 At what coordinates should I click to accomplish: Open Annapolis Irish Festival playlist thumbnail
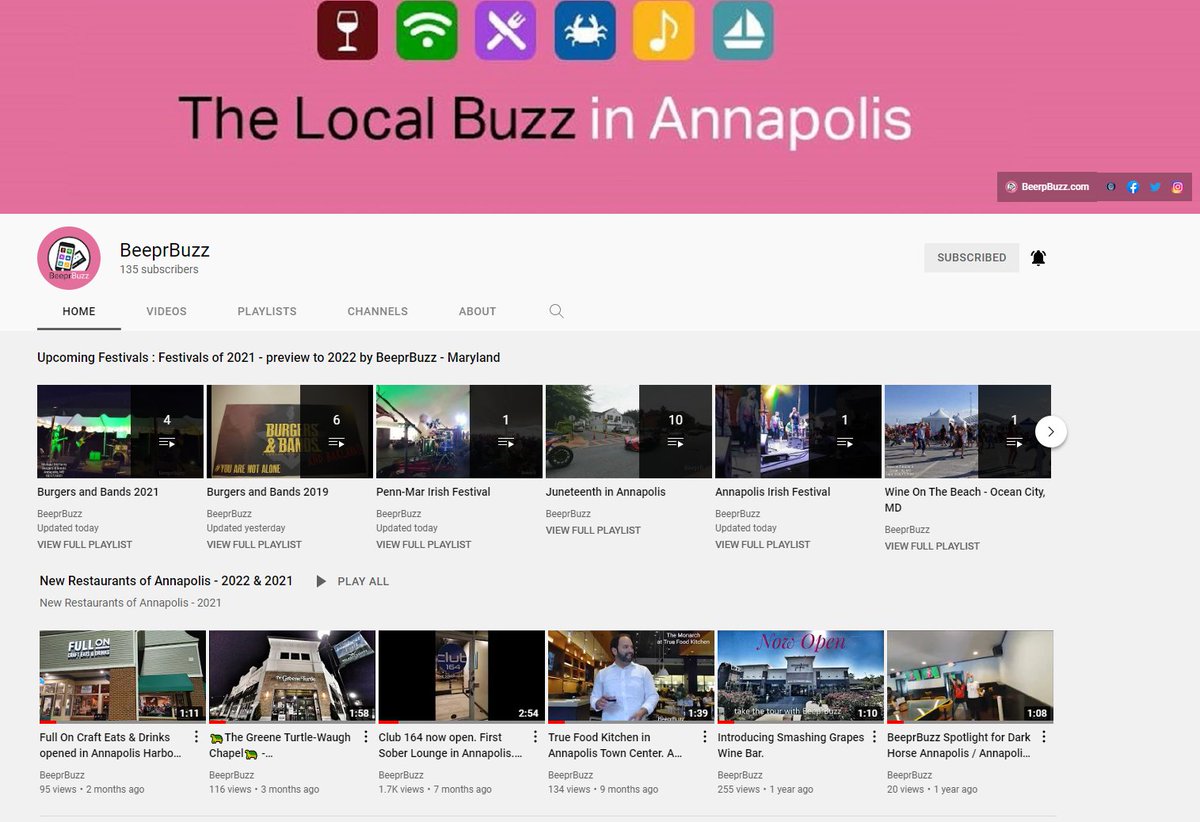point(798,431)
